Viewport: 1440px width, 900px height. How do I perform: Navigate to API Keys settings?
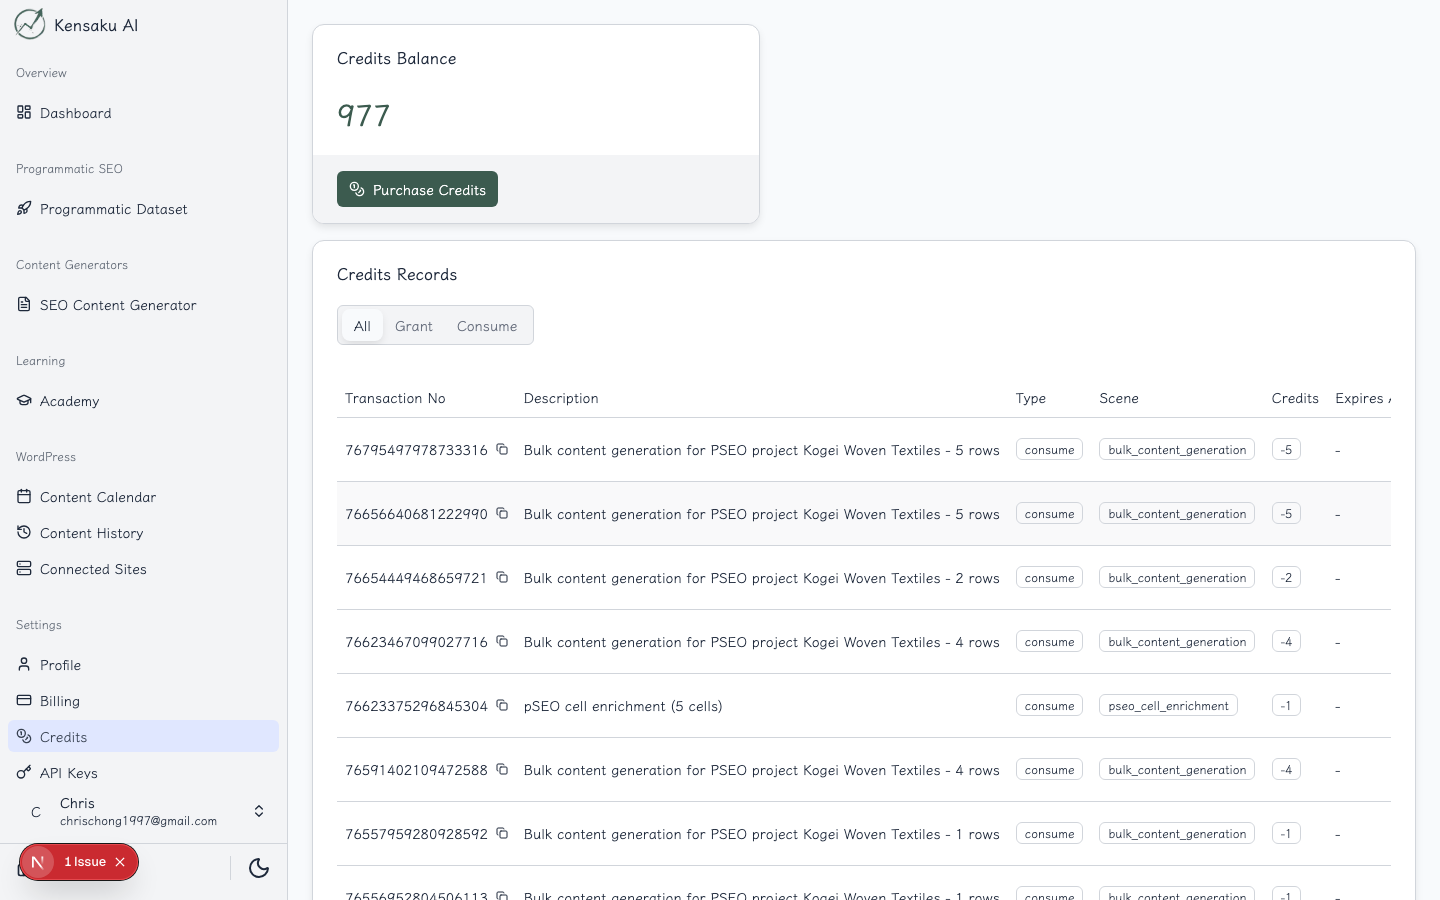click(68, 773)
